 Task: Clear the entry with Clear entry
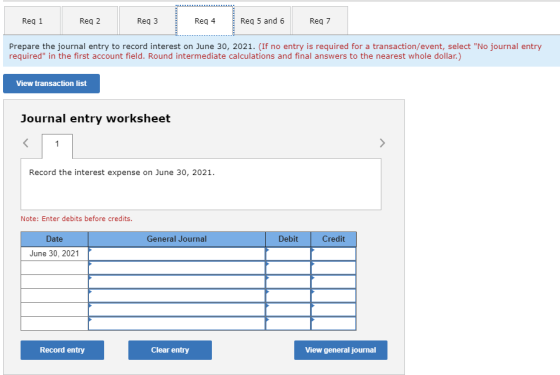click(x=170, y=350)
